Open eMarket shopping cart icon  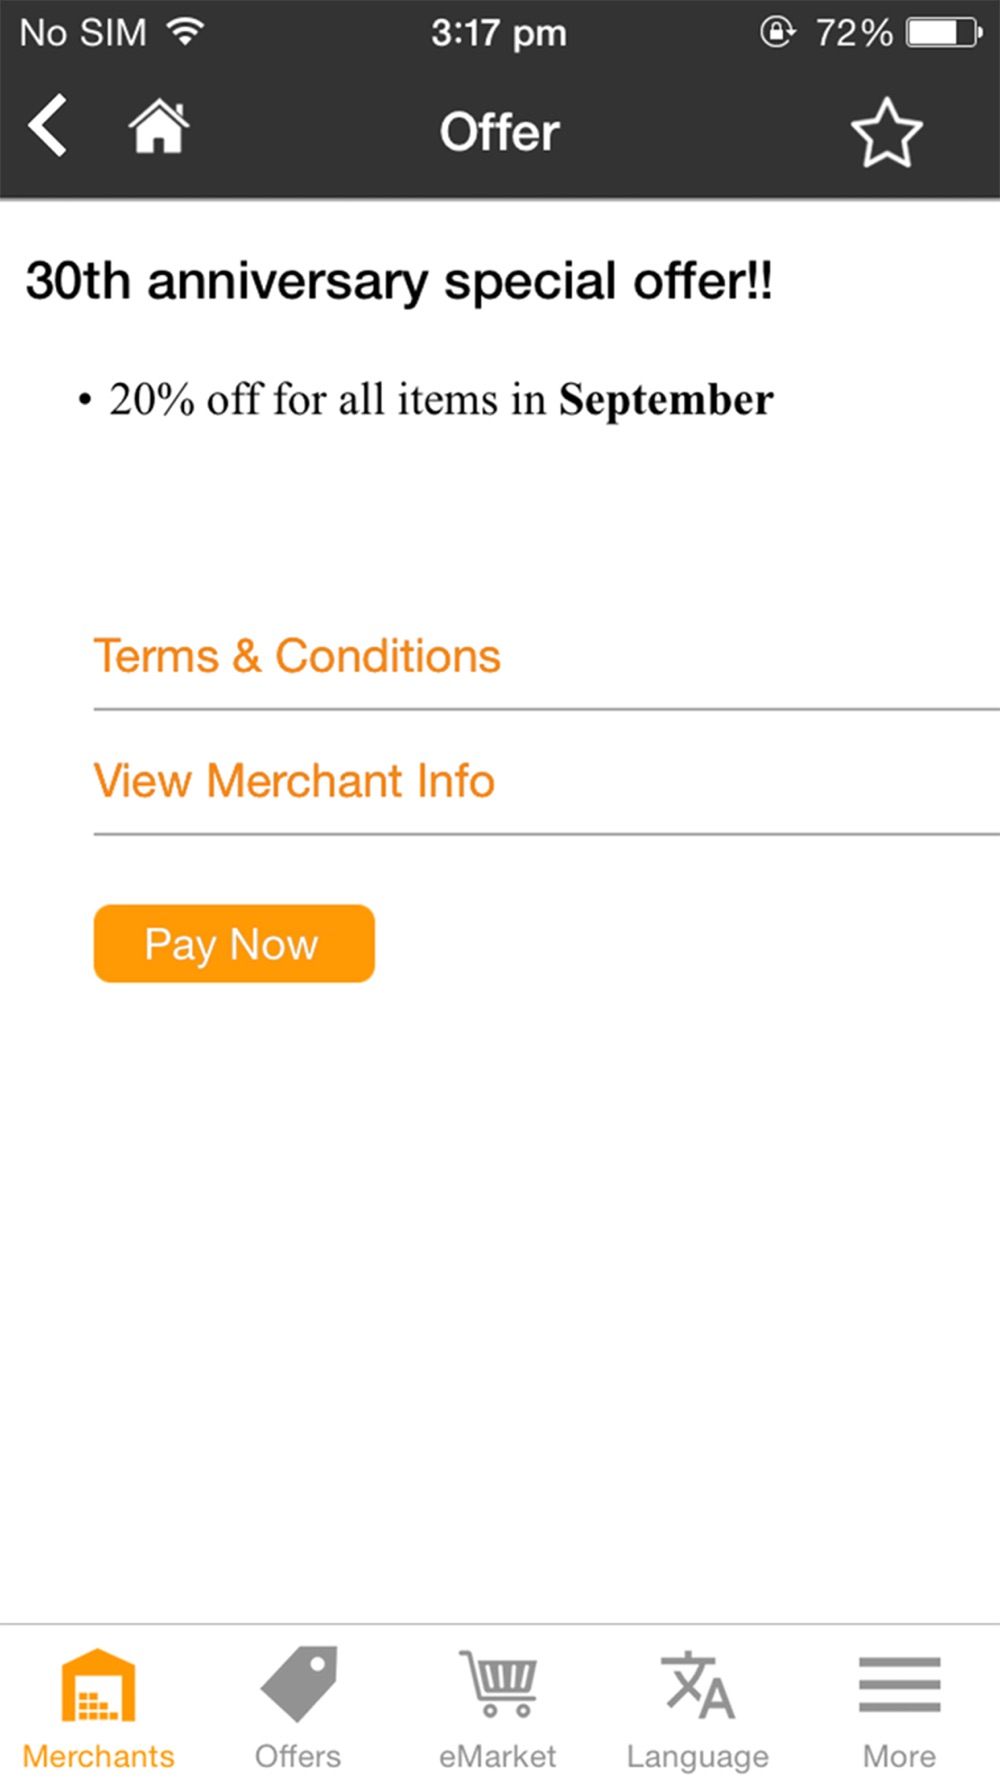tap(497, 1684)
